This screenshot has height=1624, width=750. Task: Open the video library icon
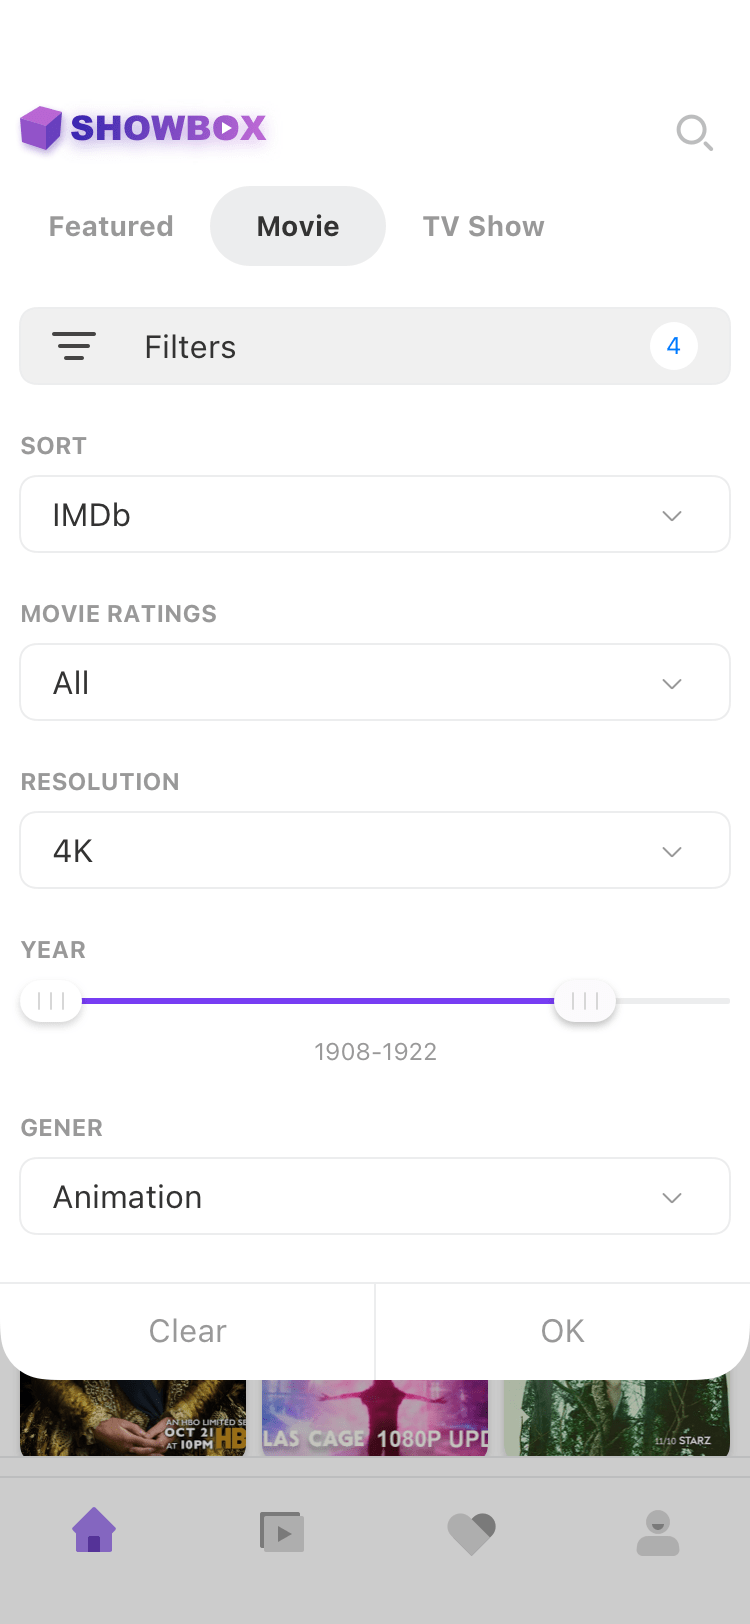pos(282,1531)
